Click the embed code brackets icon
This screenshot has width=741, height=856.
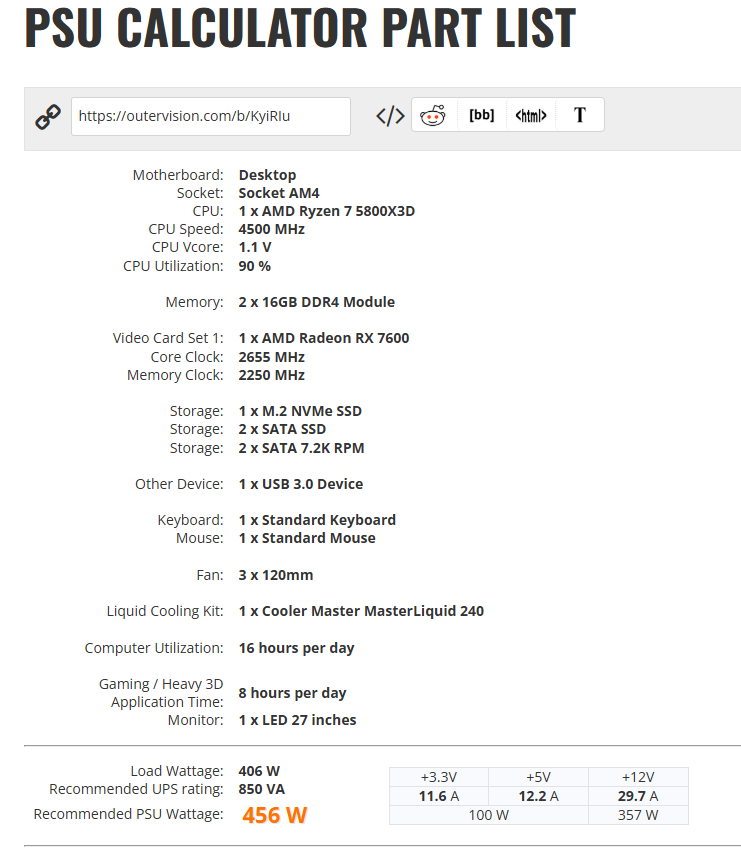pos(390,116)
